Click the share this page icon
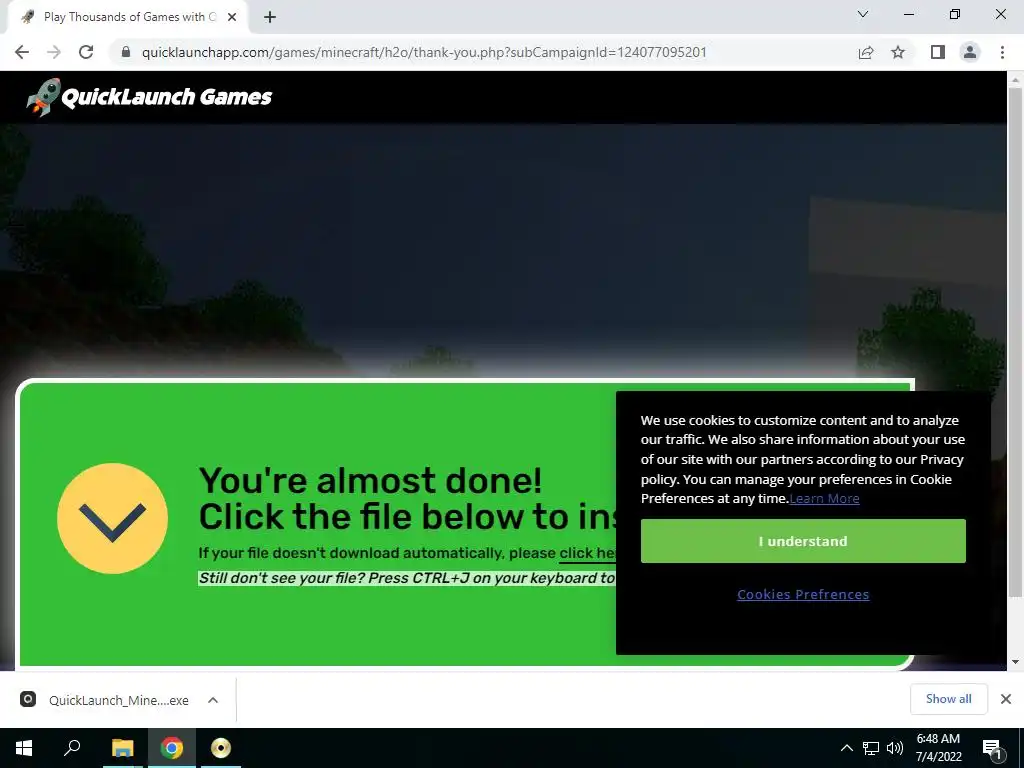 (x=866, y=52)
